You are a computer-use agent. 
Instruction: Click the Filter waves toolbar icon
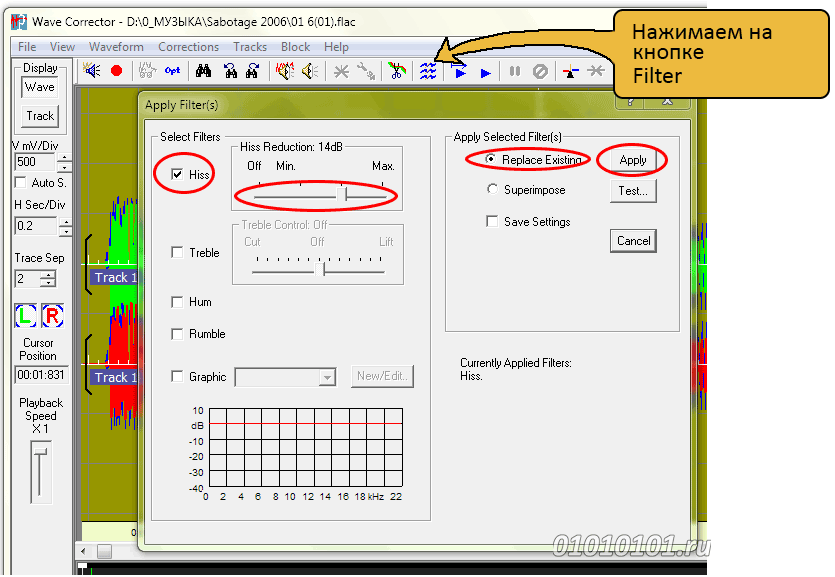point(428,71)
